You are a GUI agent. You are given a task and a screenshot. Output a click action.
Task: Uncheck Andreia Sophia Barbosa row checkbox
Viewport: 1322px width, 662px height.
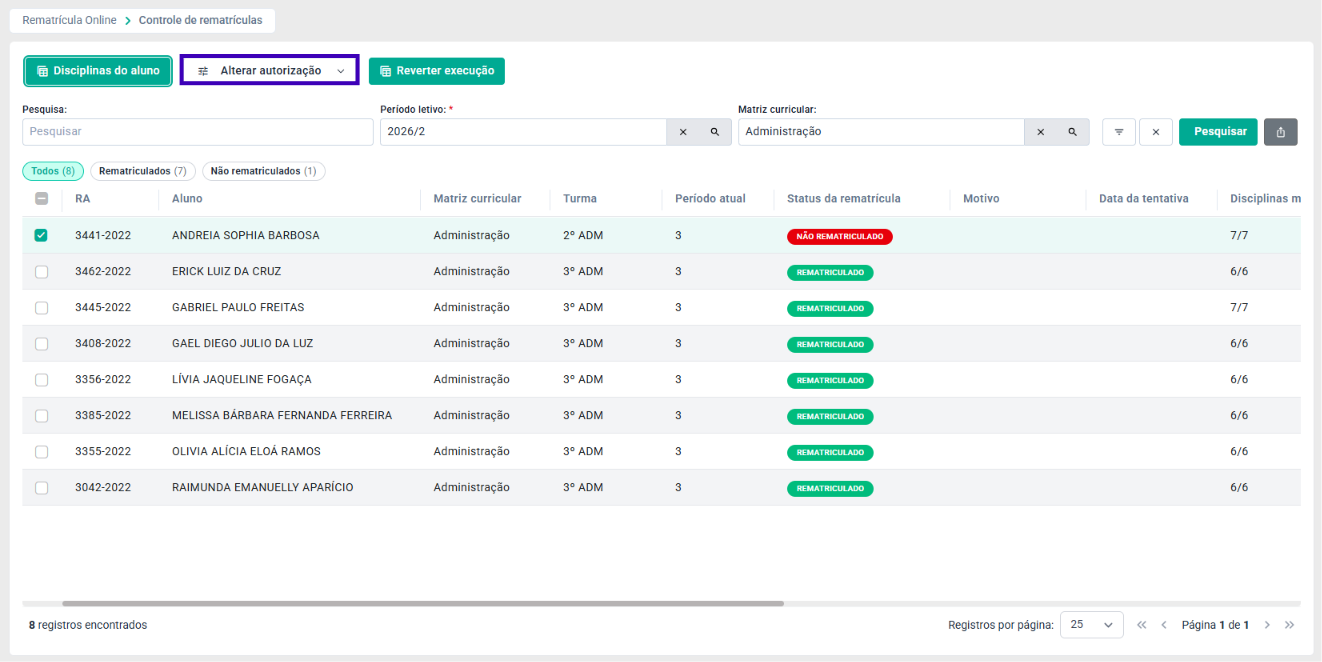[x=41, y=236]
